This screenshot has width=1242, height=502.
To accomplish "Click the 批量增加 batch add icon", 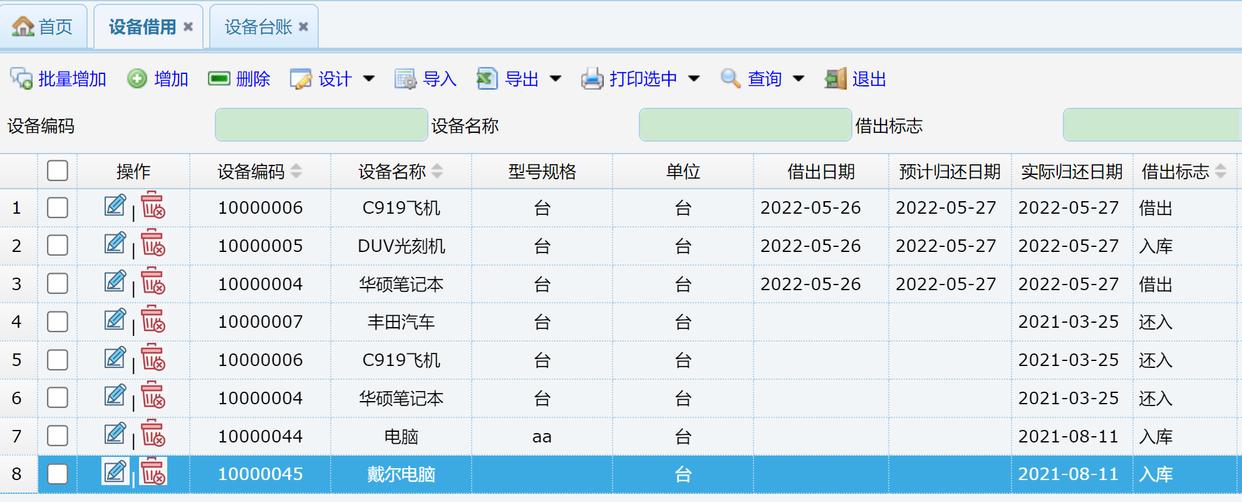I will coord(21,79).
